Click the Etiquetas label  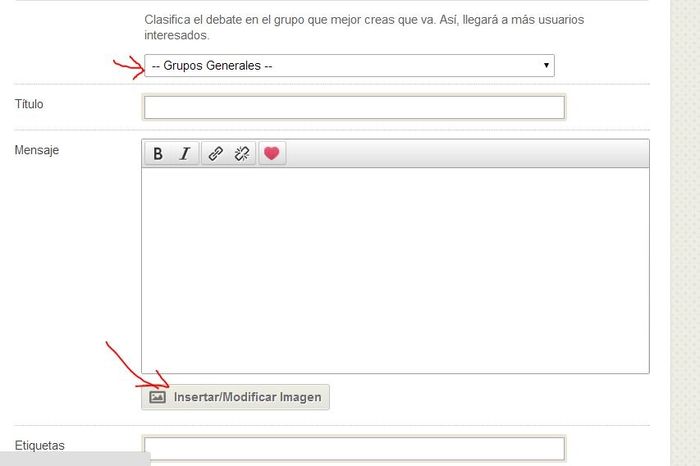pyautogui.click(x=41, y=445)
